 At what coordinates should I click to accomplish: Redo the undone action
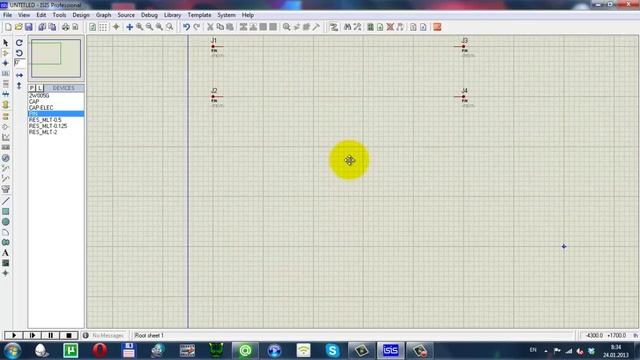click(197, 27)
